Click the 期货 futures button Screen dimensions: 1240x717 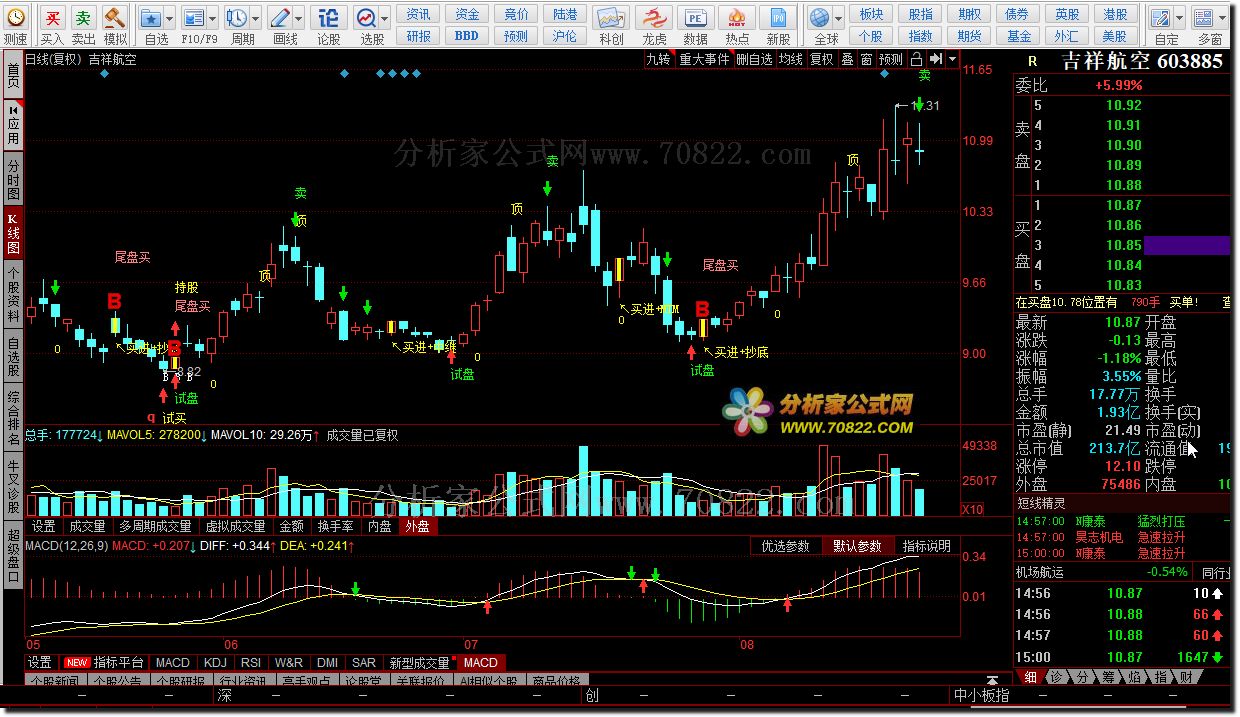(x=969, y=36)
